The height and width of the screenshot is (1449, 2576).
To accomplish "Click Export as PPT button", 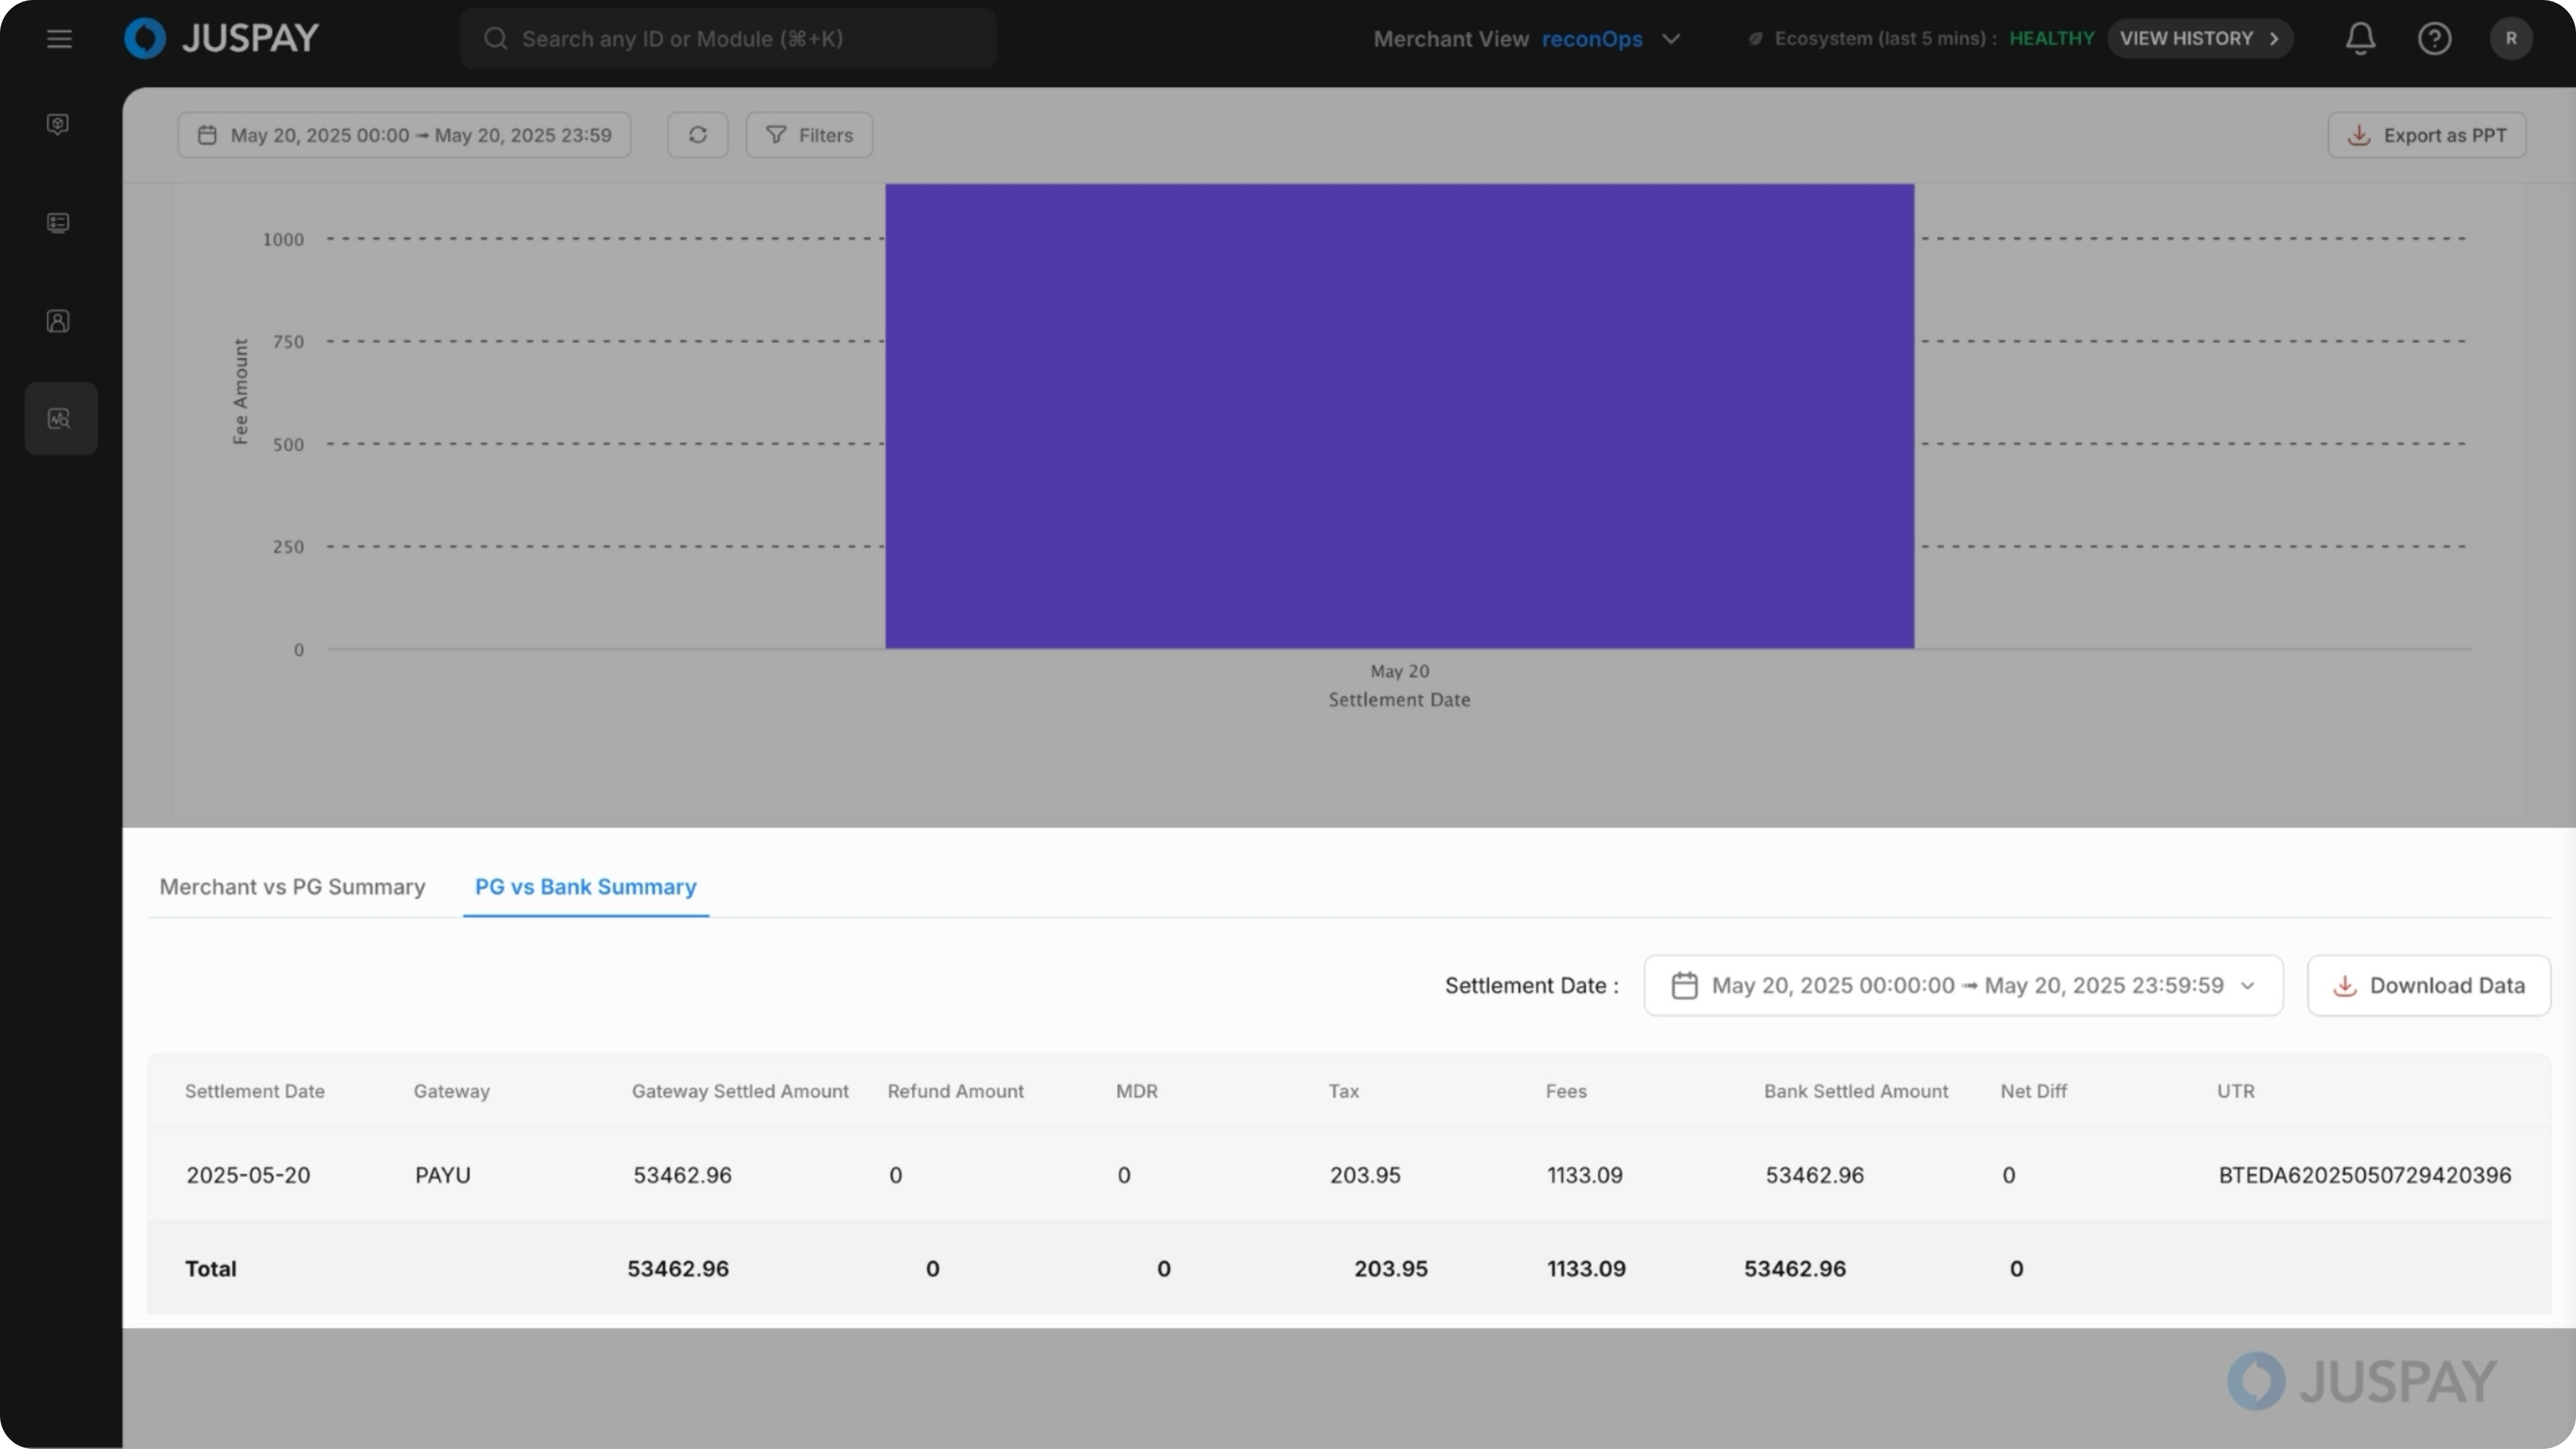I will click(2426, 135).
